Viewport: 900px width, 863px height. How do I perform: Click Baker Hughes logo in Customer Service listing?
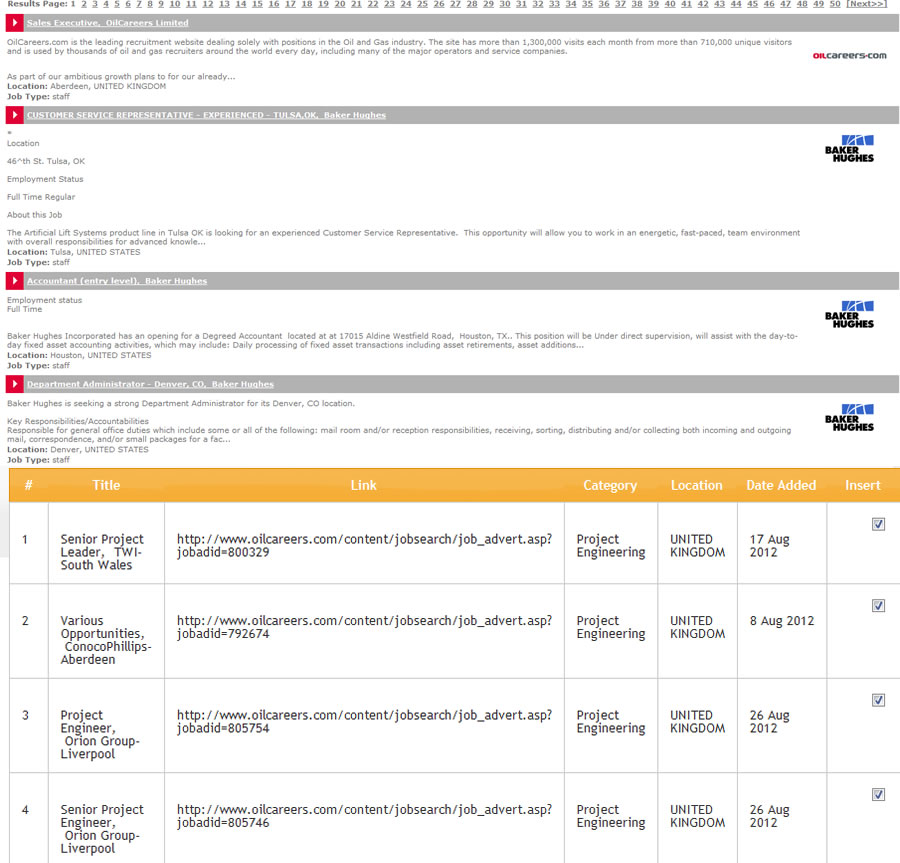click(x=849, y=149)
